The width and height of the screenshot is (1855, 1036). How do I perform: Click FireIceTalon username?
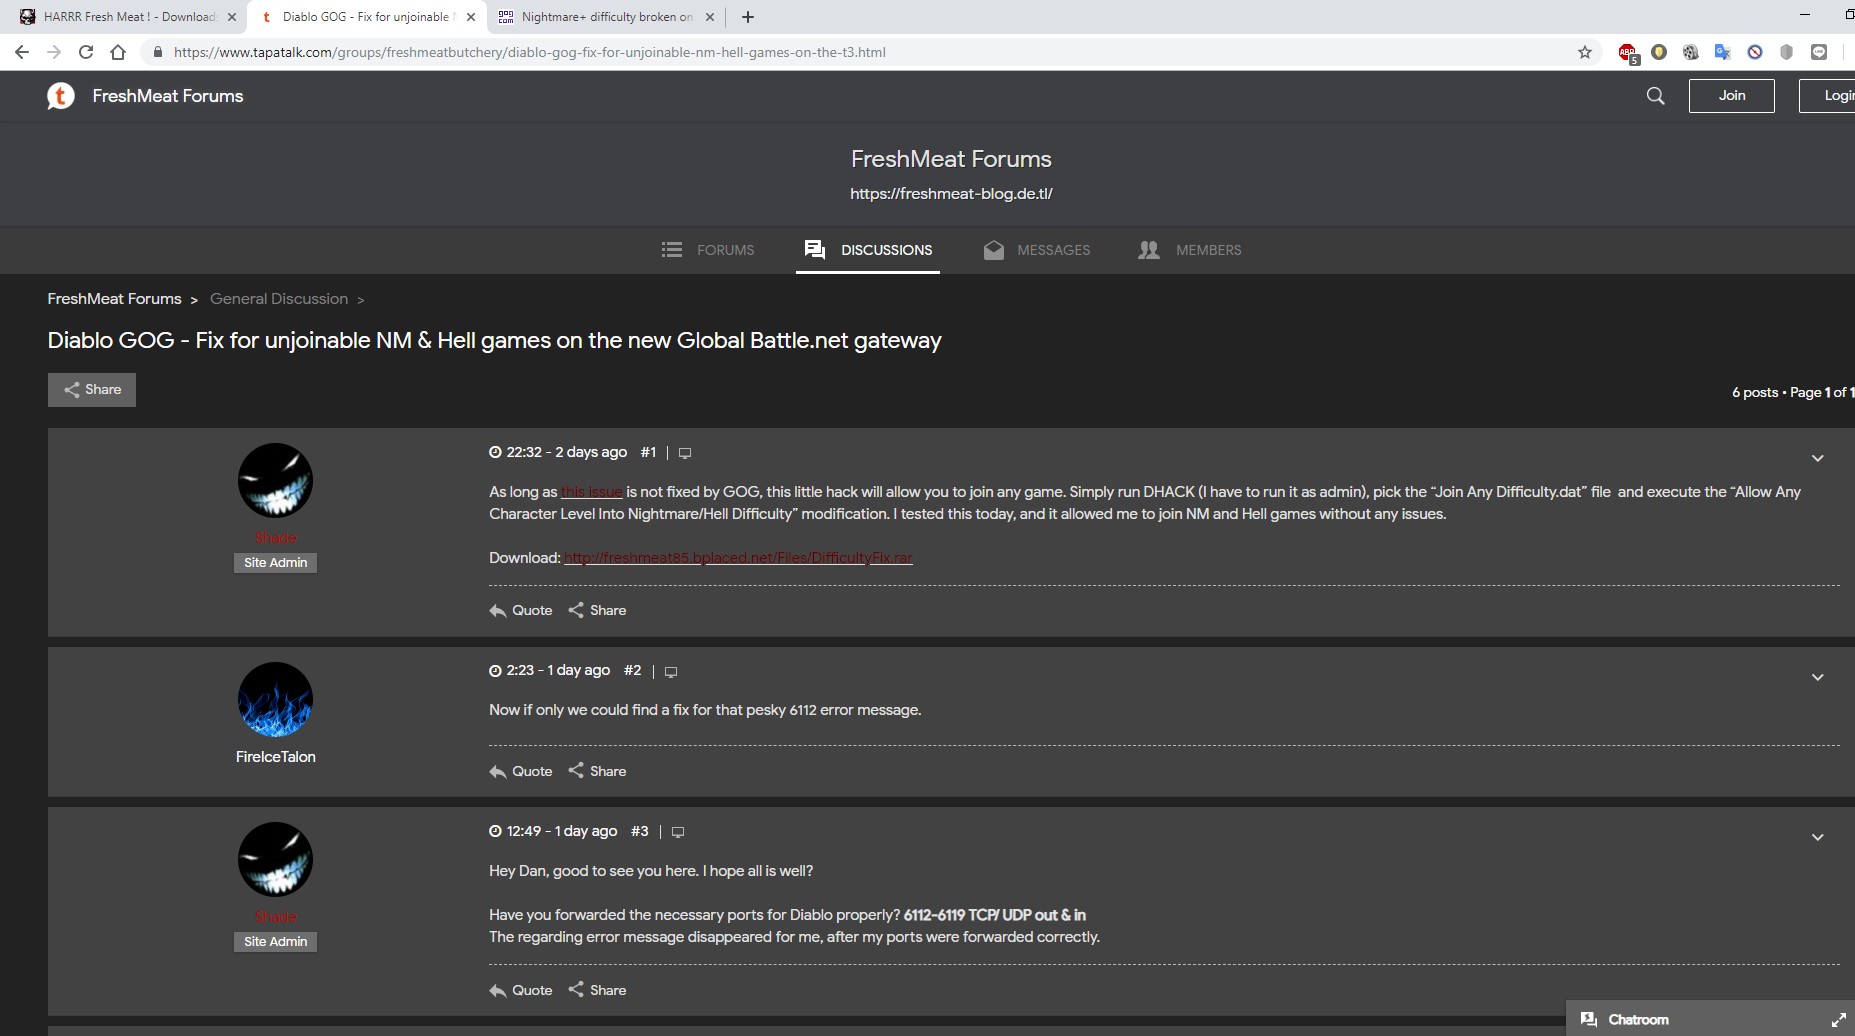(x=276, y=757)
